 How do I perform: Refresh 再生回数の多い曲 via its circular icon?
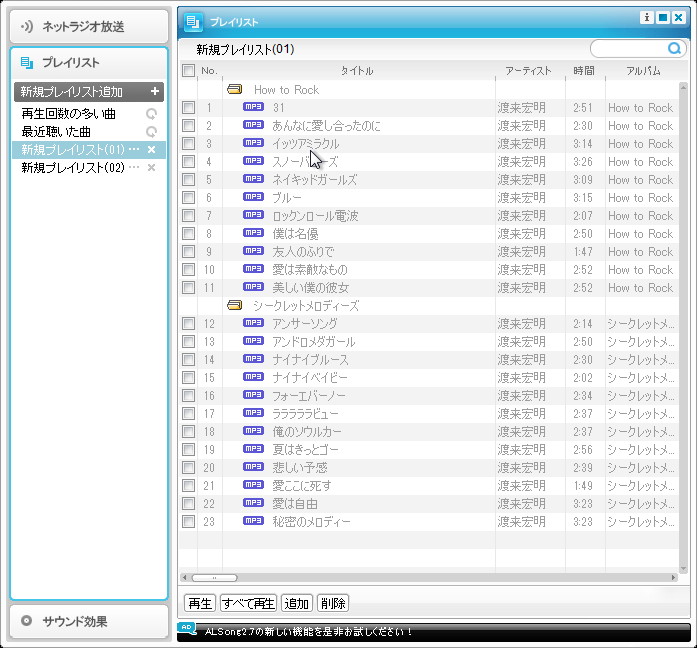point(152,114)
